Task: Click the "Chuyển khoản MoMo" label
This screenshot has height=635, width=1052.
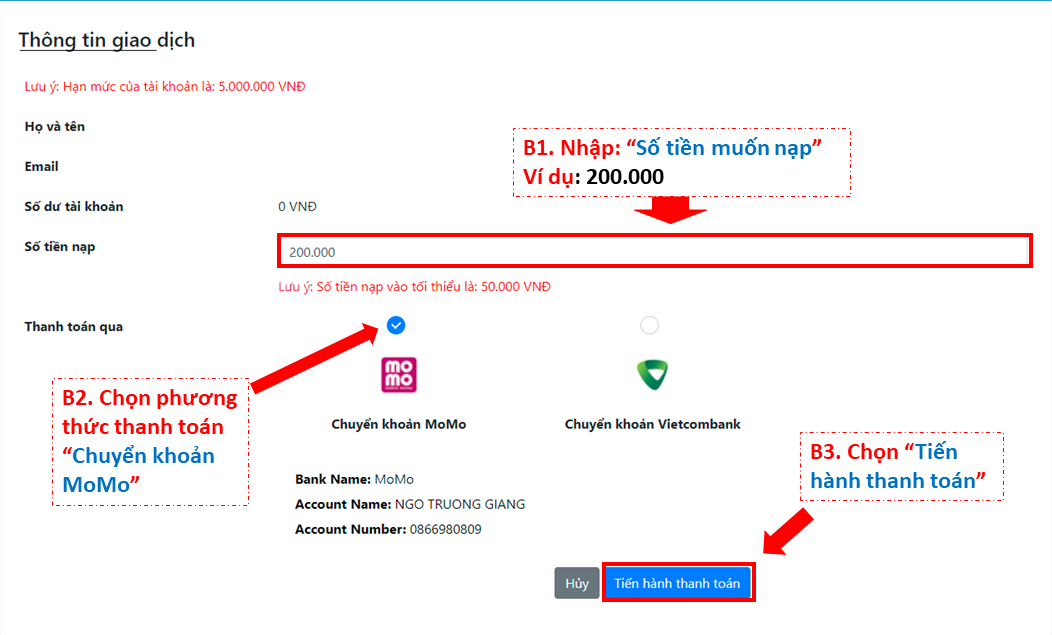Action: [398, 424]
